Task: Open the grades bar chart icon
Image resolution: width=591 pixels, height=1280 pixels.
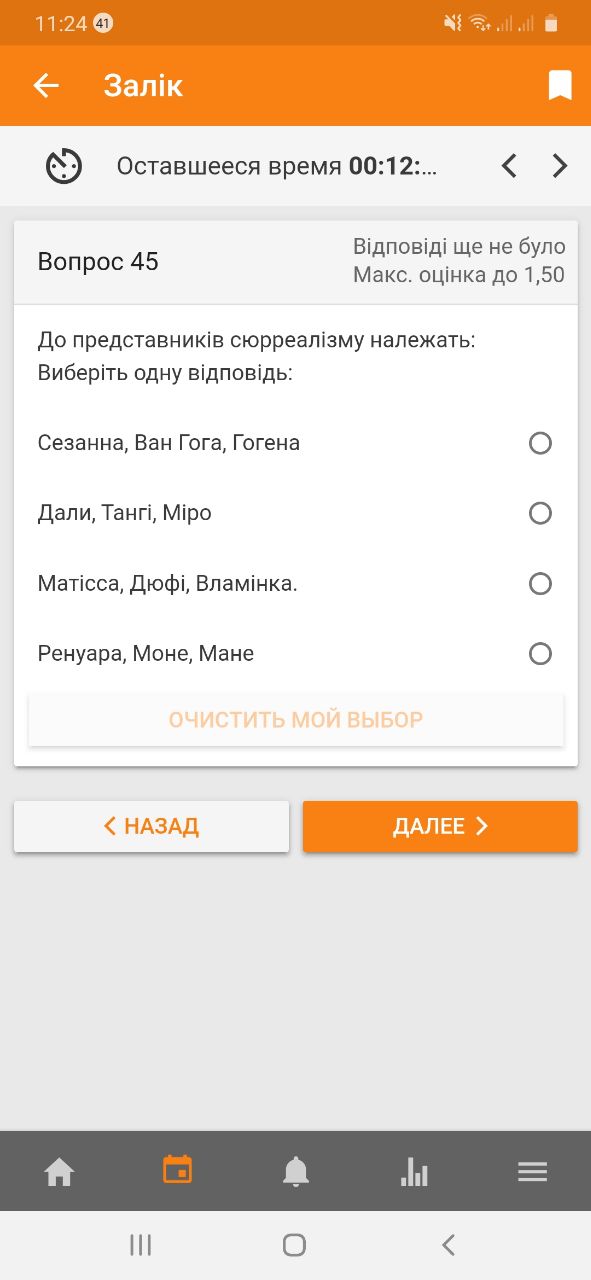Action: coord(414,1171)
